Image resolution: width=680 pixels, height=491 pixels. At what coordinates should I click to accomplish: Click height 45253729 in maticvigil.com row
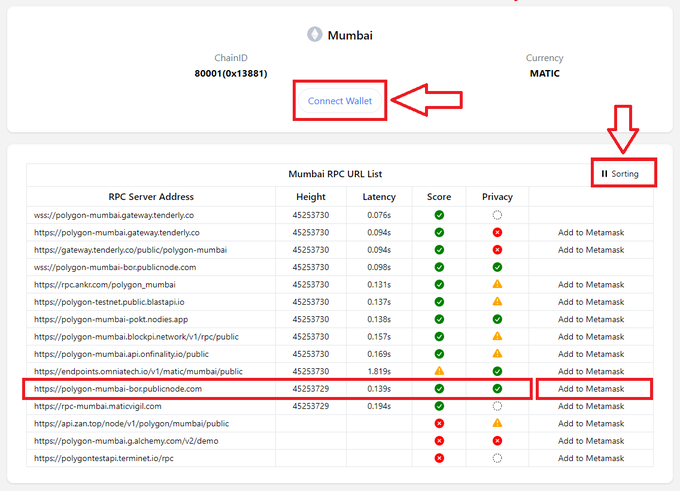coord(311,406)
